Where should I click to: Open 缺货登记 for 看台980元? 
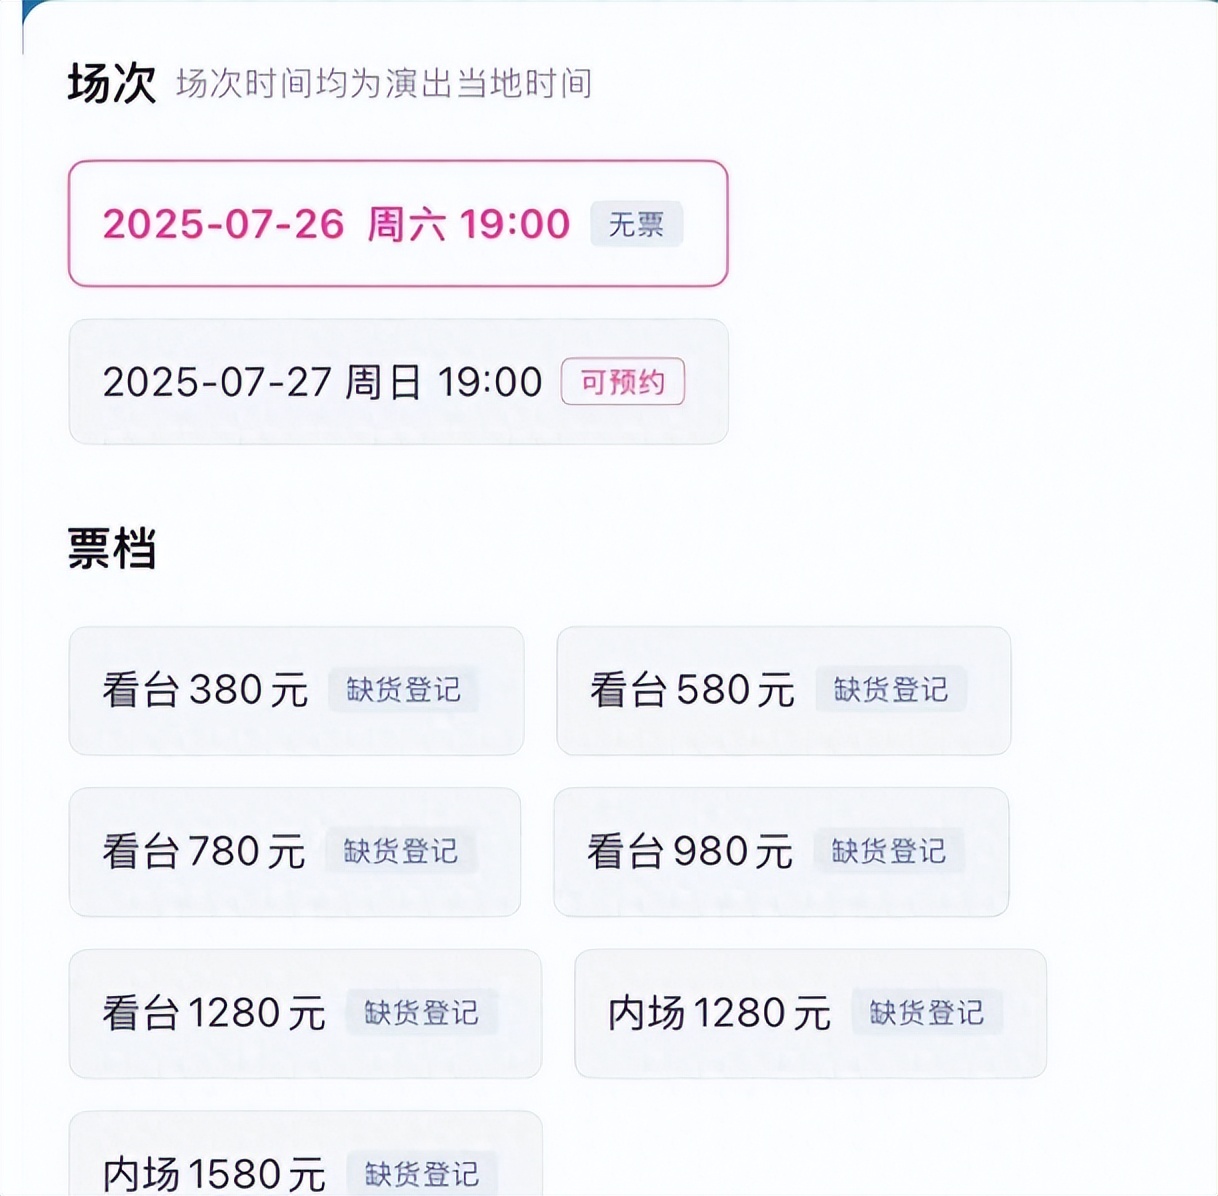(x=888, y=851)
